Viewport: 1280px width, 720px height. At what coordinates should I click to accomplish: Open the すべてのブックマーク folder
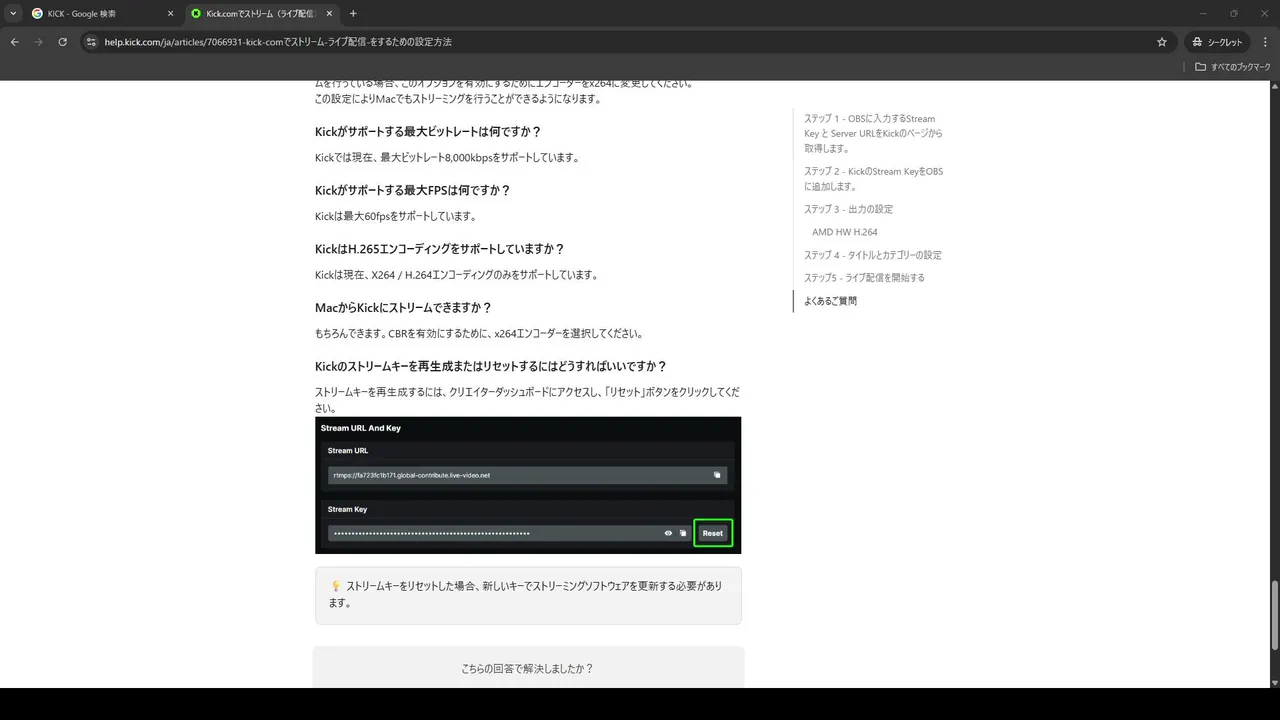tap(1233, 67)
